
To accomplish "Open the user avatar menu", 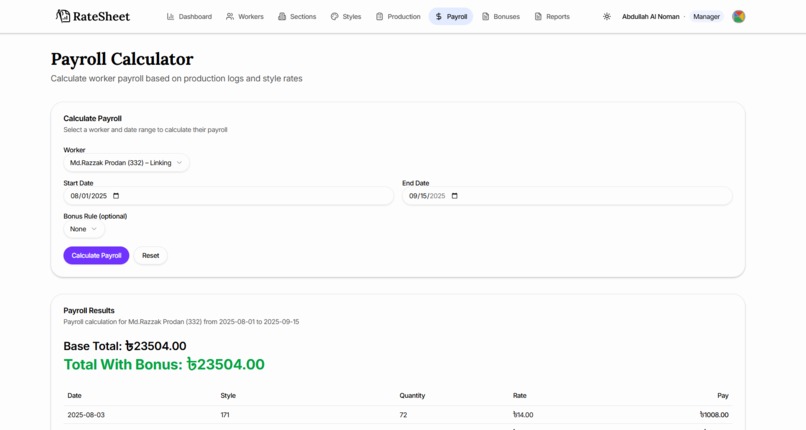I will pyautogui.click(x=739, y=16).
